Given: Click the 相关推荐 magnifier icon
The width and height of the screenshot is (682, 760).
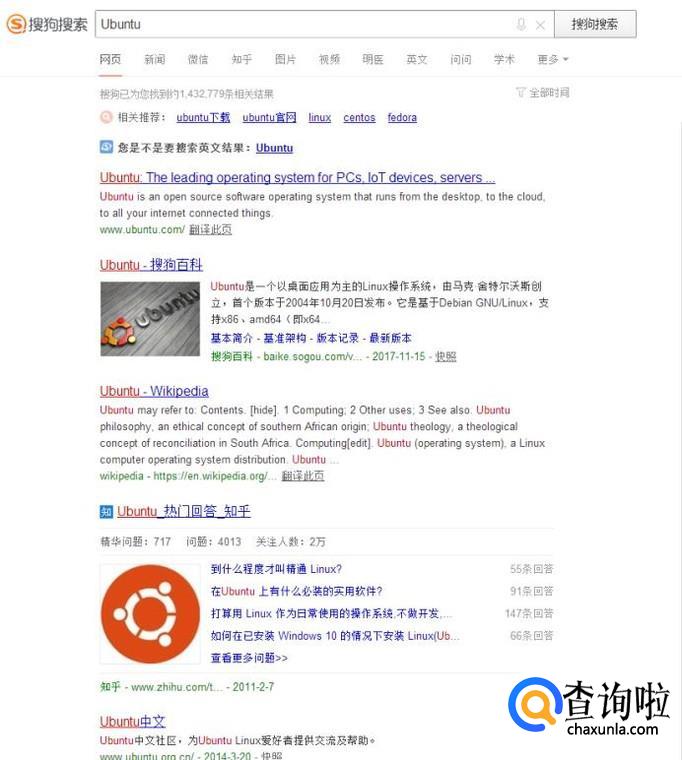Looking at the screenshot, I should pos(106,117).
